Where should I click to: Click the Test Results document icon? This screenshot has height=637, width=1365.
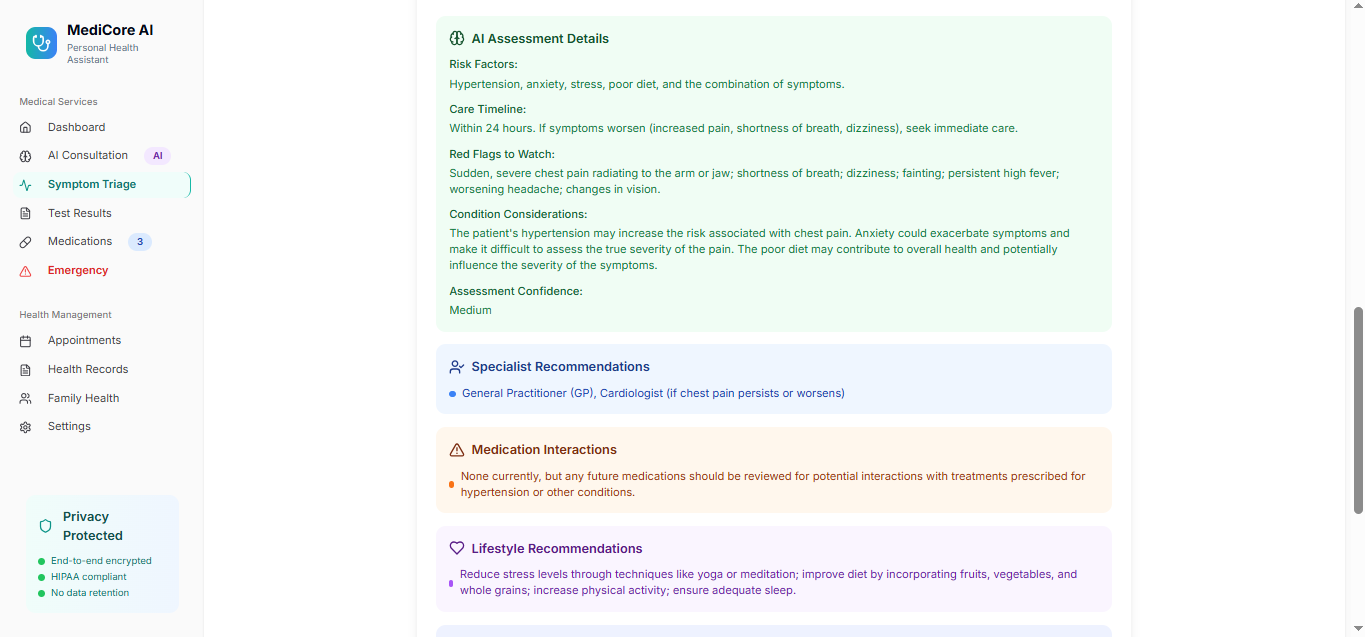(x=26, y=213)
